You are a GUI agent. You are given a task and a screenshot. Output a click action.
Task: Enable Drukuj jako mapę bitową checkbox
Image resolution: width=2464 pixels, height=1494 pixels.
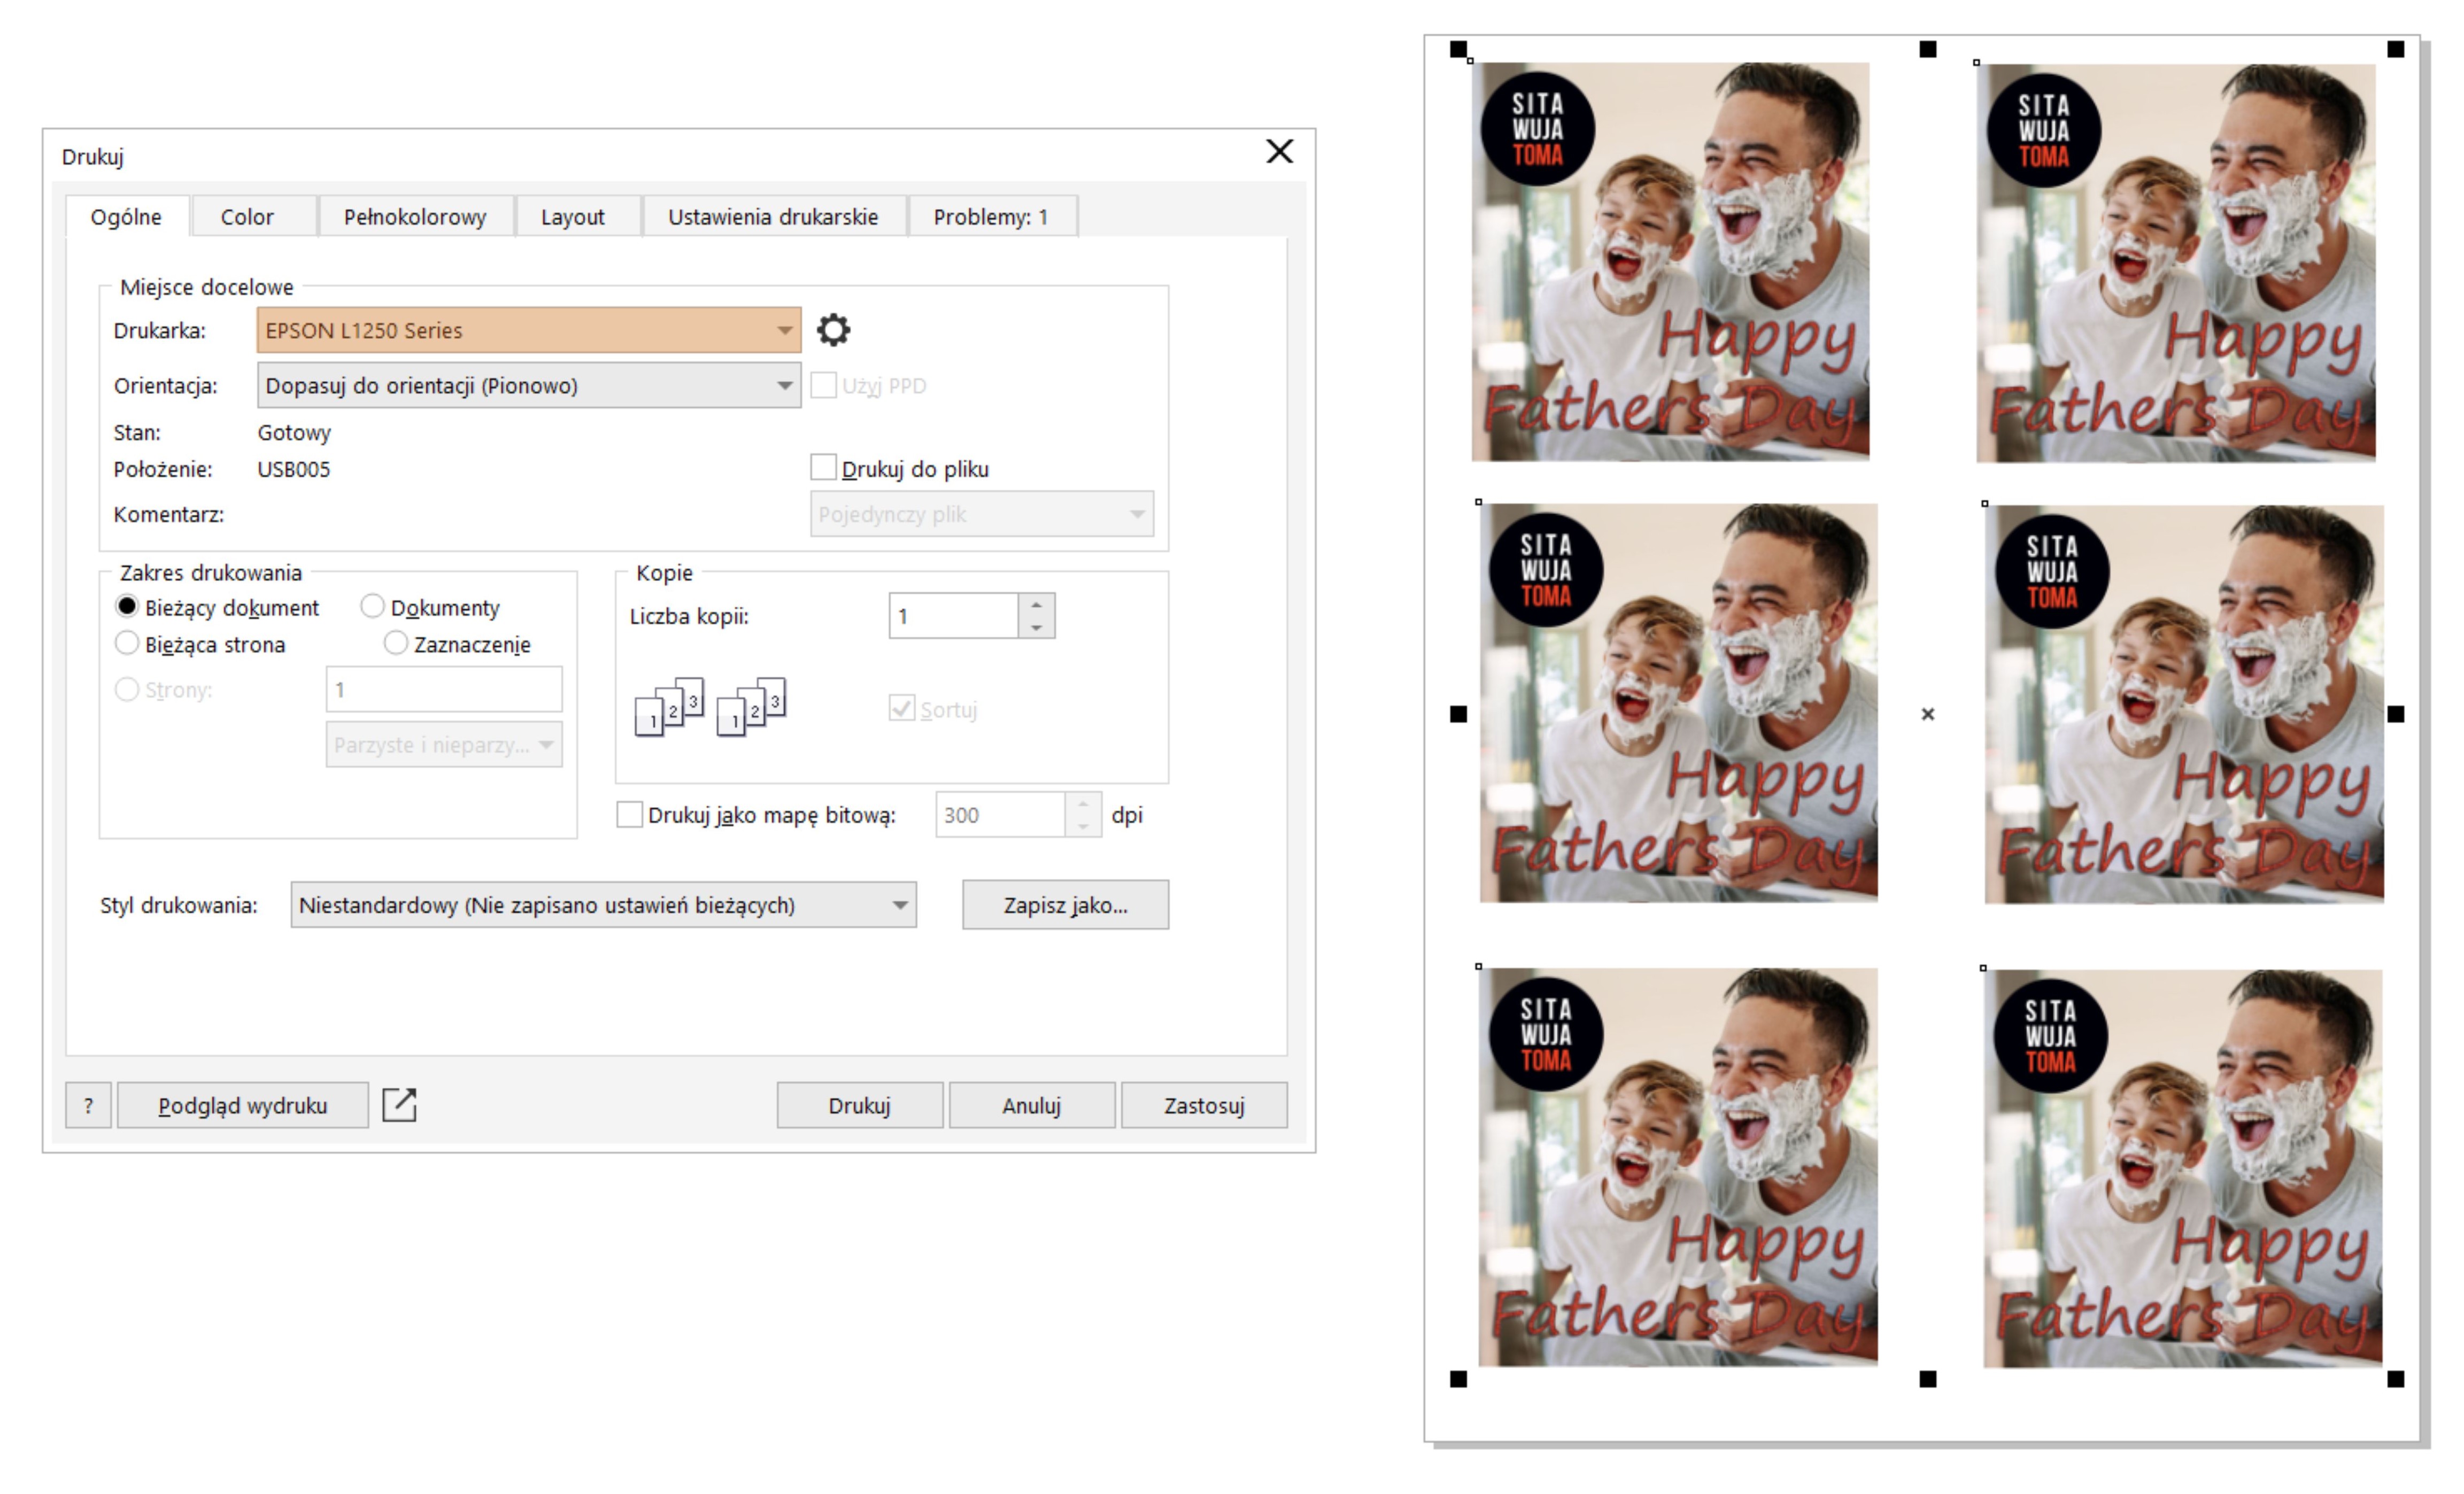[629, 815]
